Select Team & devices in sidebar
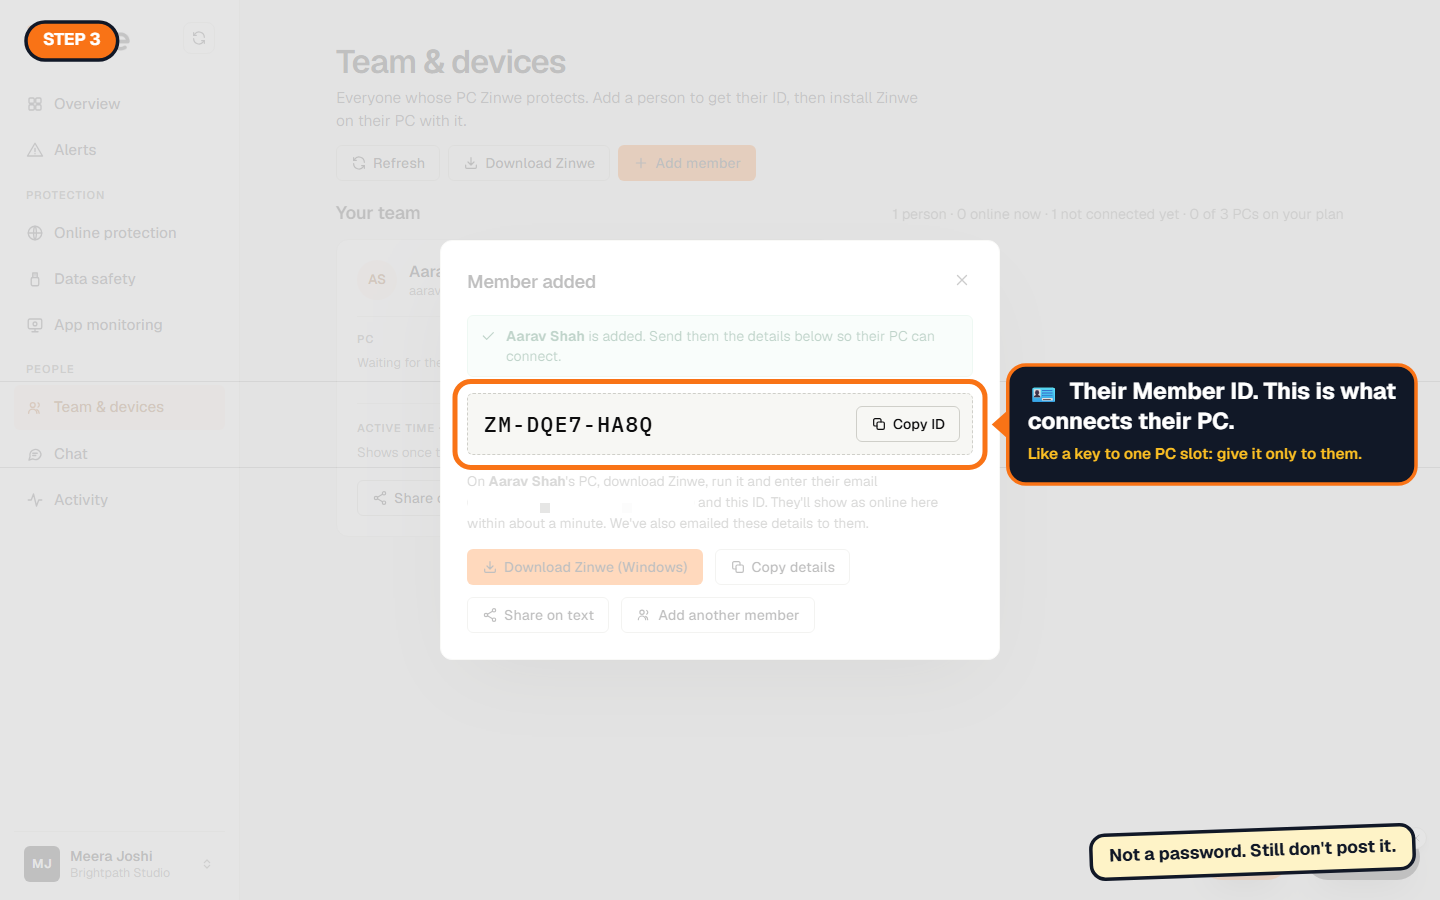1440x900 pixels. point(119,407)
